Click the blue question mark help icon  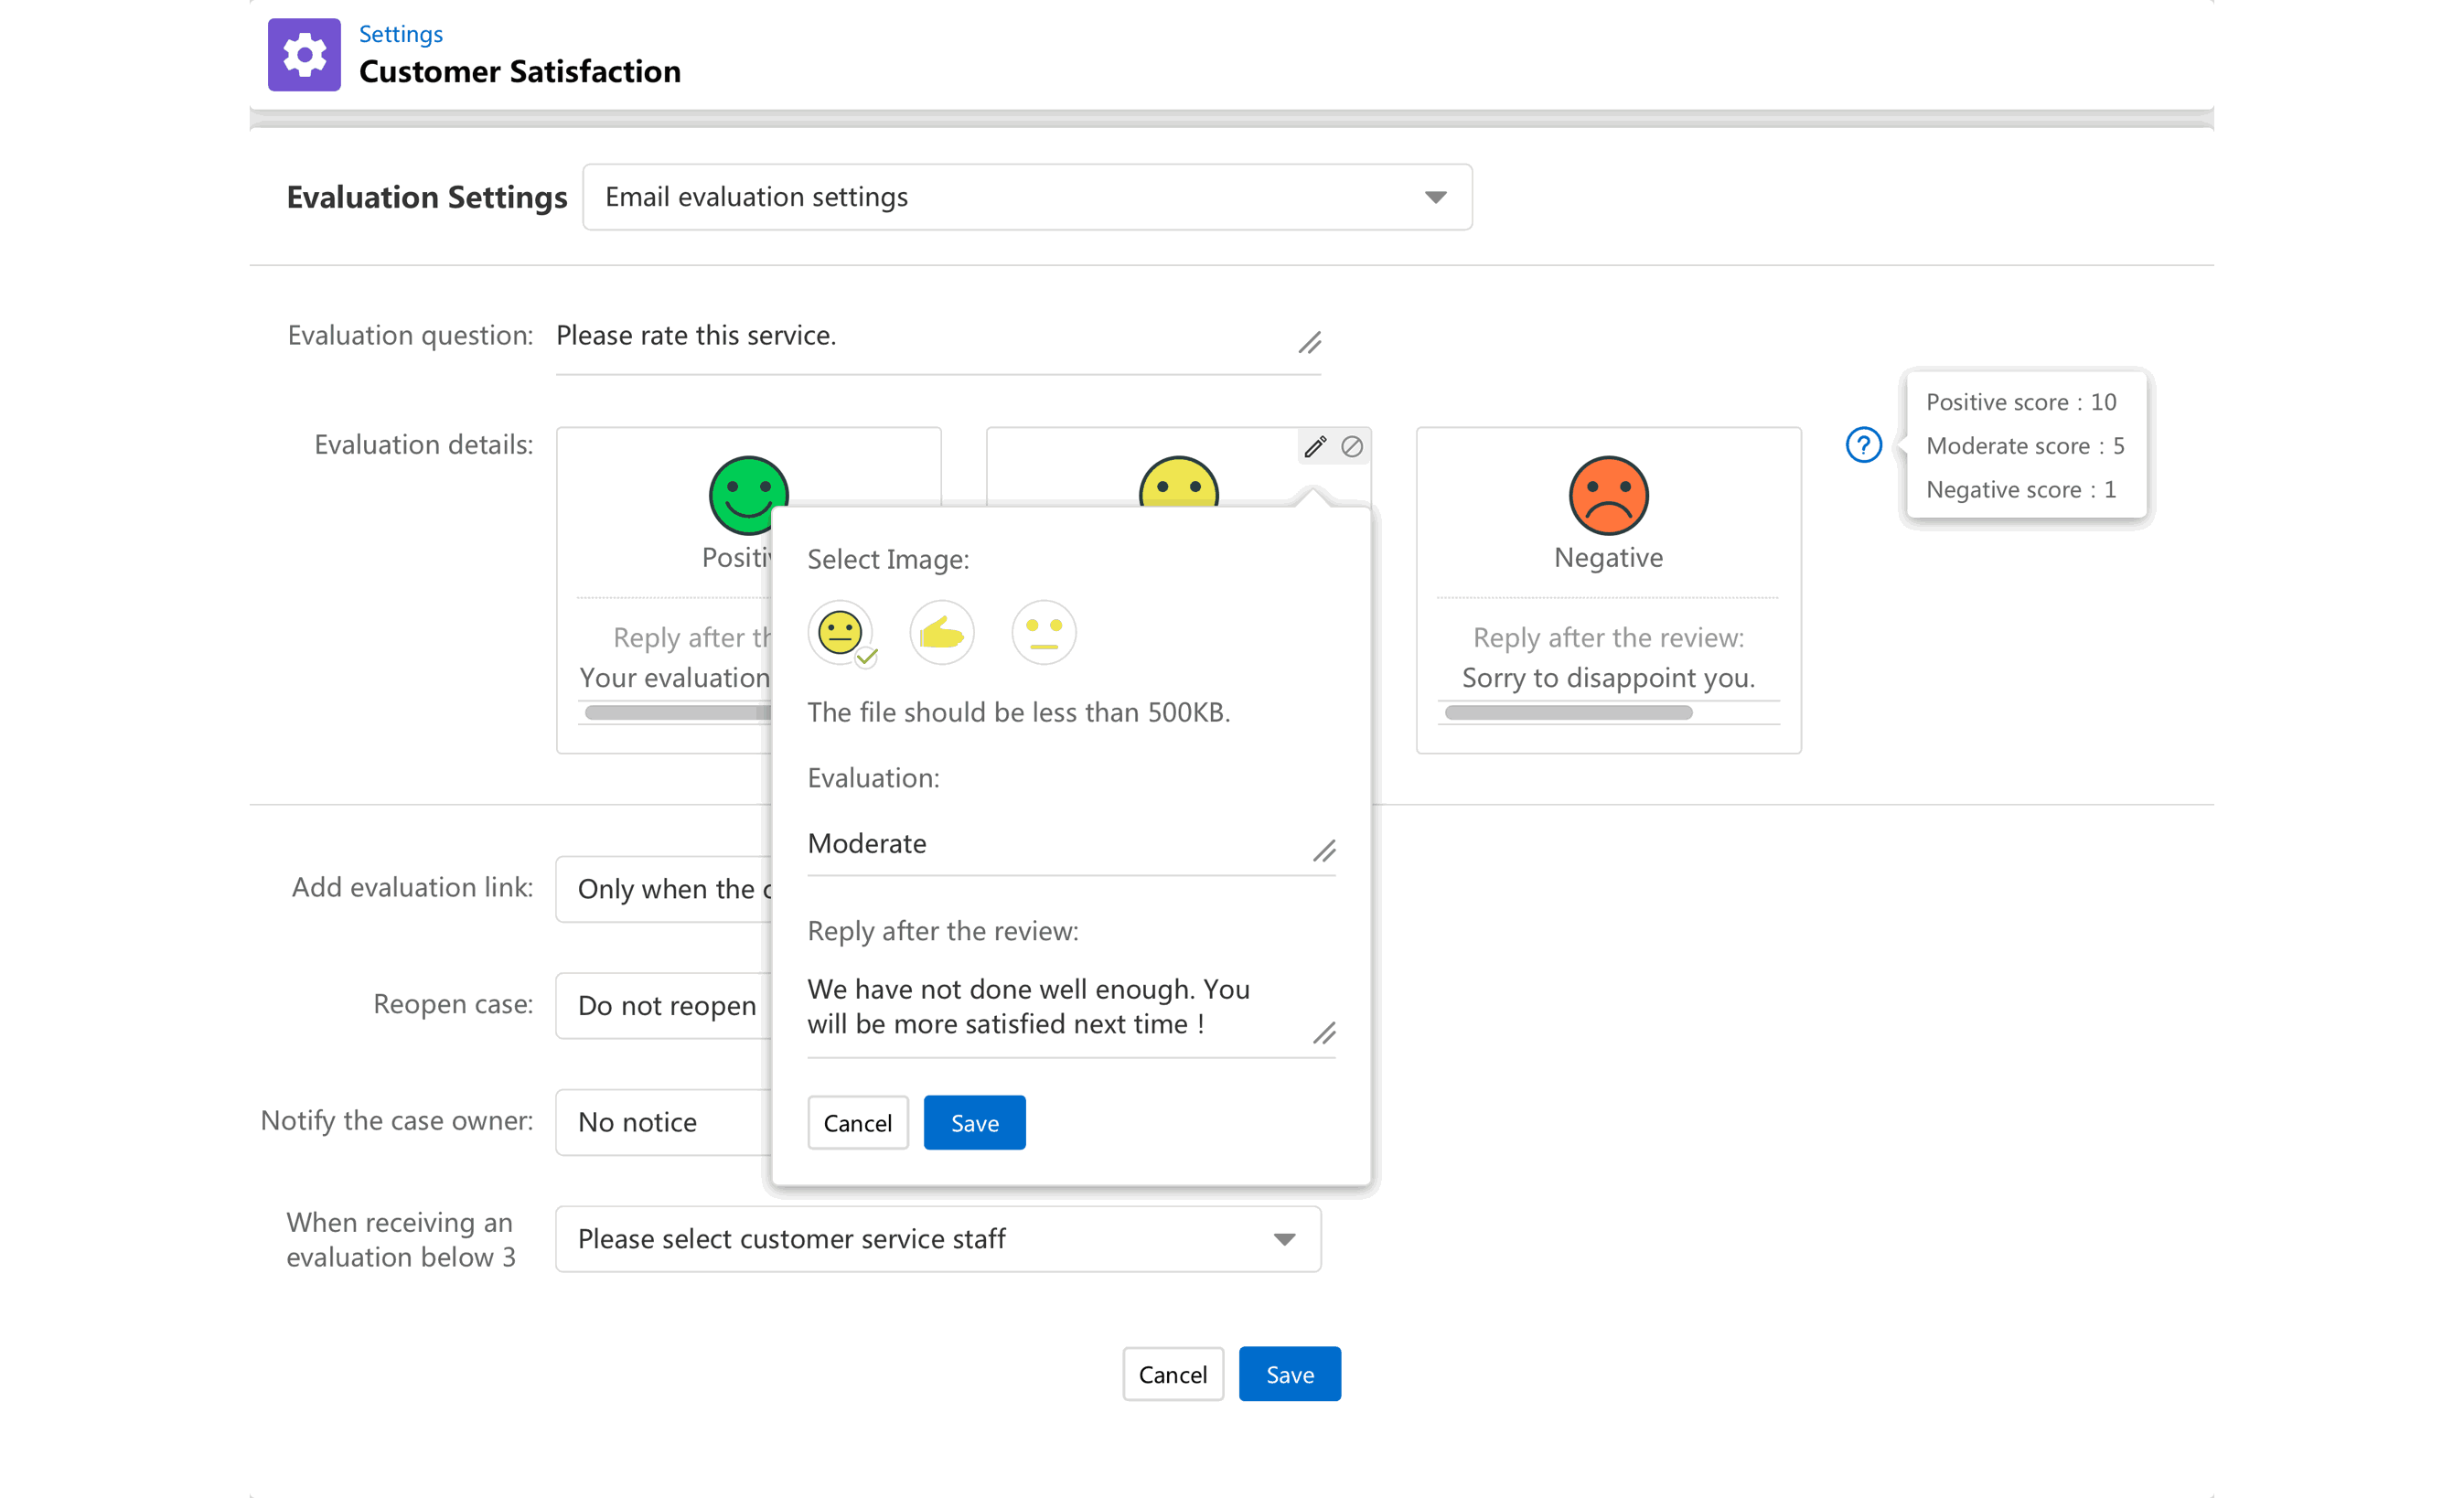click(1863, 445)
